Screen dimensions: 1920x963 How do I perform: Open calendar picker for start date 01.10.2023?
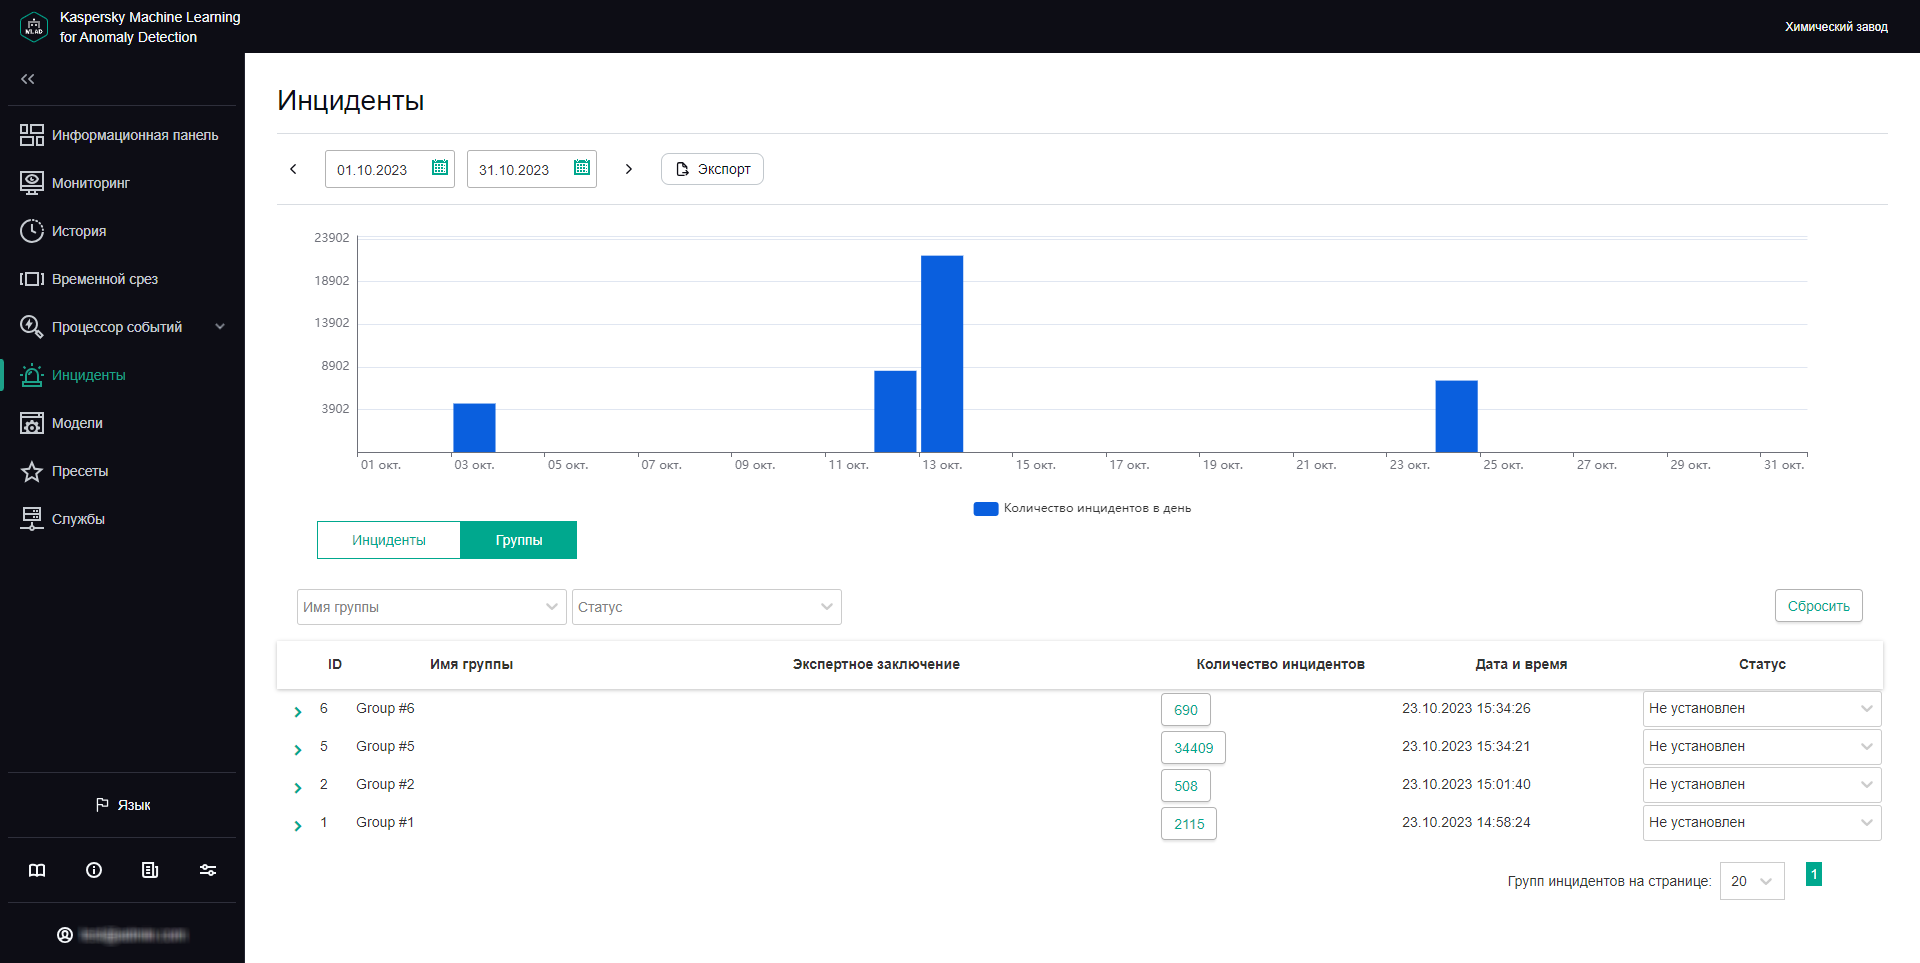click(439, 168)
